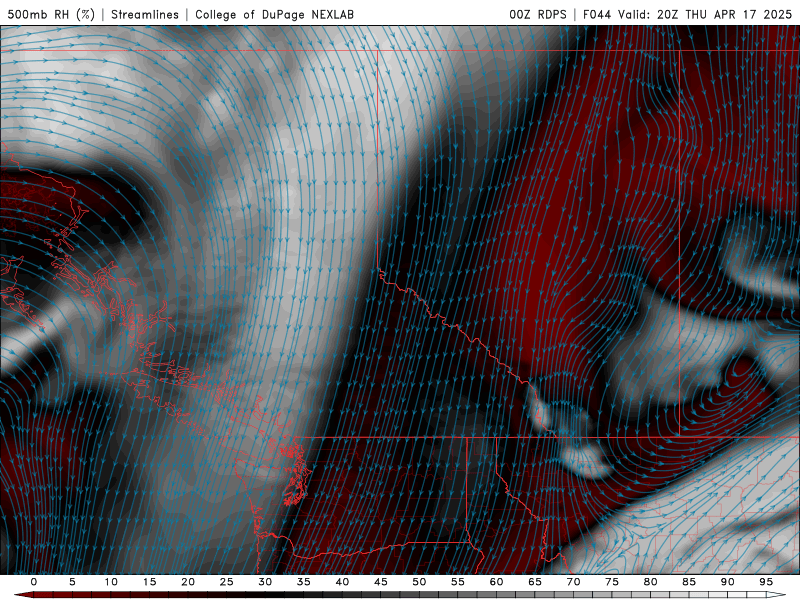Select the 15 value on the color scale
This screenshot has width=800, height=600.
pyautogui.click(x=149, y=582)
